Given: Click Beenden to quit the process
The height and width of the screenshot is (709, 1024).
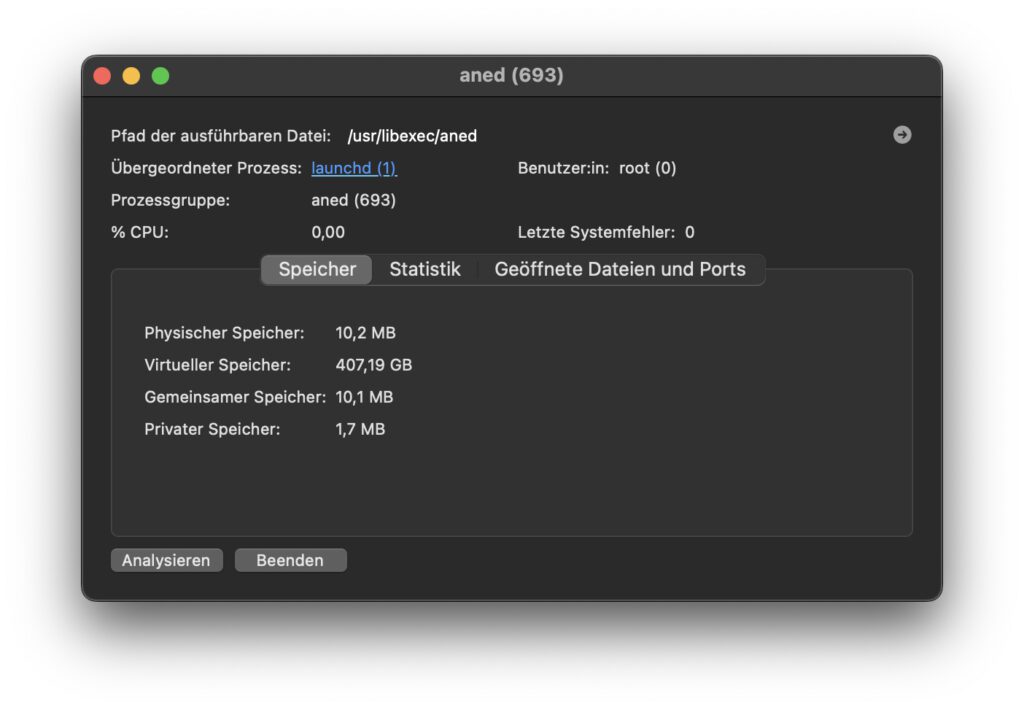Looking at the screenshot, I should (x=290, y=560).
